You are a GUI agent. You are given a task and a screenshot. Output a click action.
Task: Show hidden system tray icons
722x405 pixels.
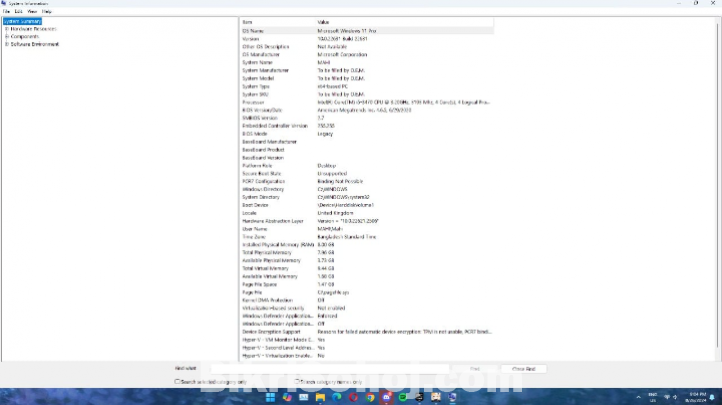pos(638,397)
